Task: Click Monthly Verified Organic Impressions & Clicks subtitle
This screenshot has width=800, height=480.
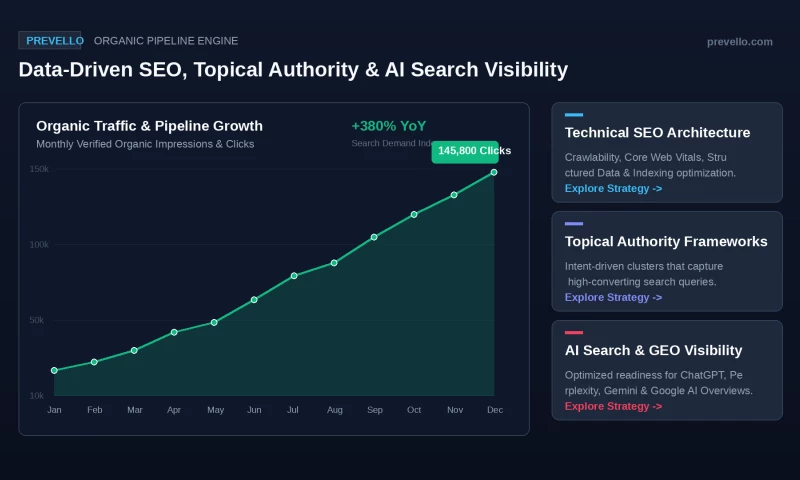Action: [145, 144]
